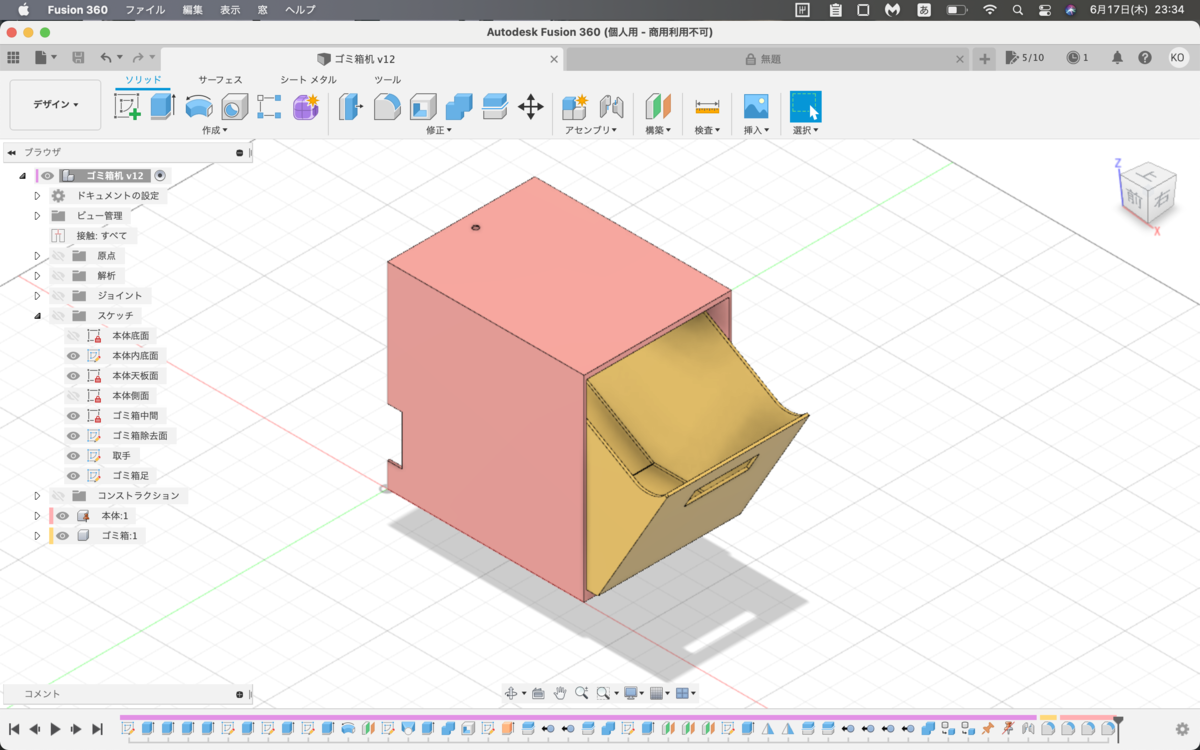
Task: Select the Create Form tool
Action: pos(305,107)
